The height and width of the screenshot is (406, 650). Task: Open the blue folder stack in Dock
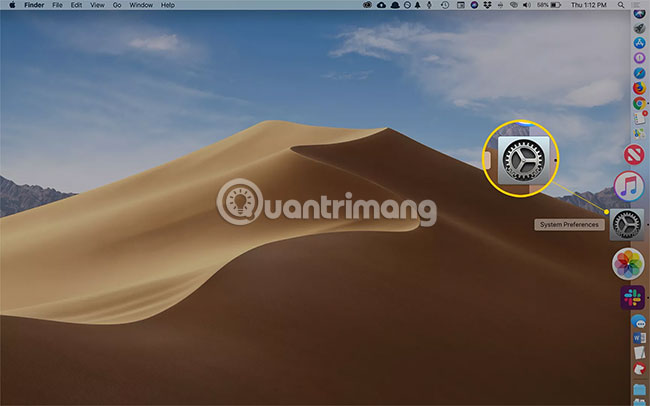coord(640,391)
